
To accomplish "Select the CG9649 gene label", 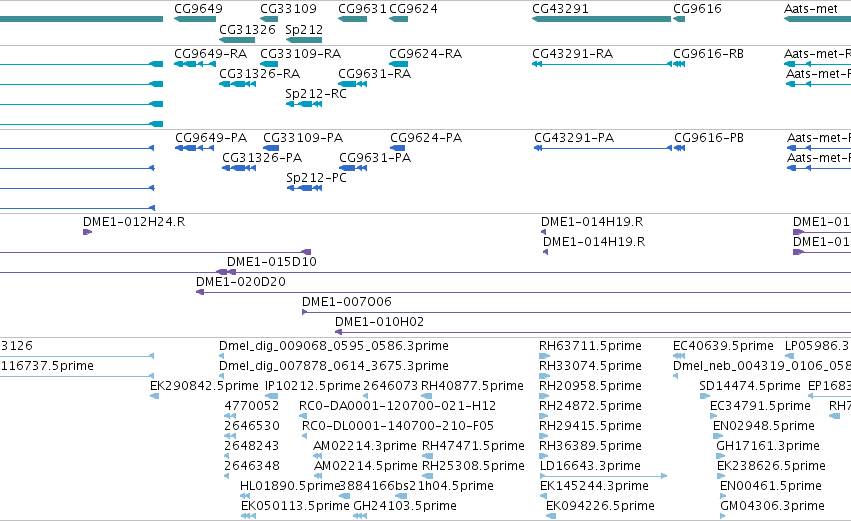I will coord(198,9).
